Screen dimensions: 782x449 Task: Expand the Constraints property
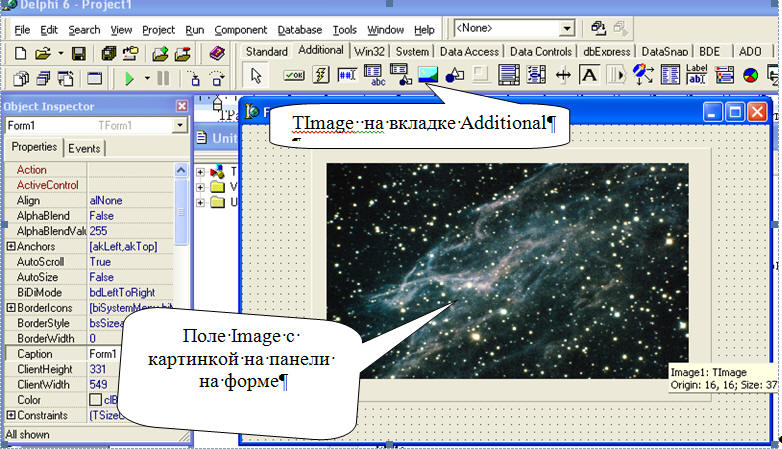[10, 415]
